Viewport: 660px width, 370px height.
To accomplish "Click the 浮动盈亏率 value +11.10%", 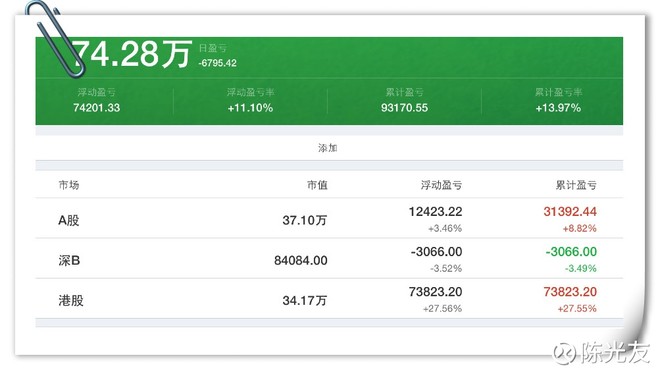I will point(250,108).
